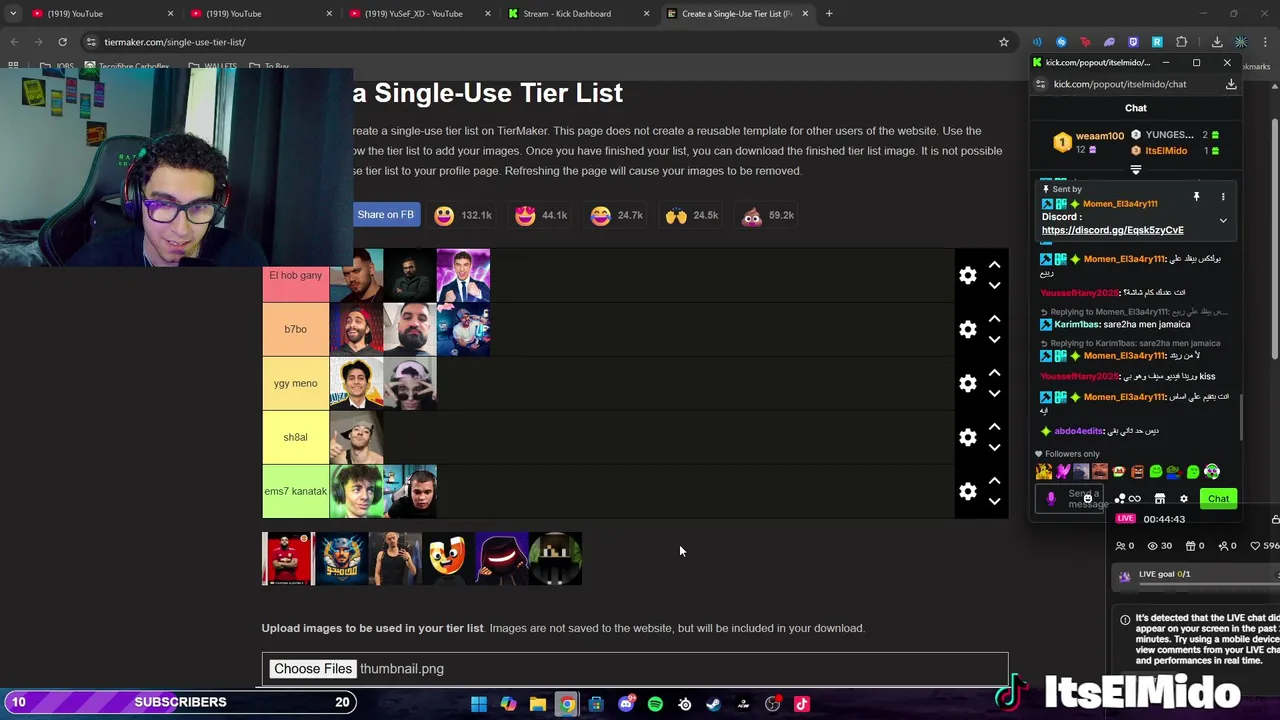Image resolution: width=1280 pixels, height=720 pixels.
Task: Click the laughing reaction 24.7k
Action: (x=617, y=215)
